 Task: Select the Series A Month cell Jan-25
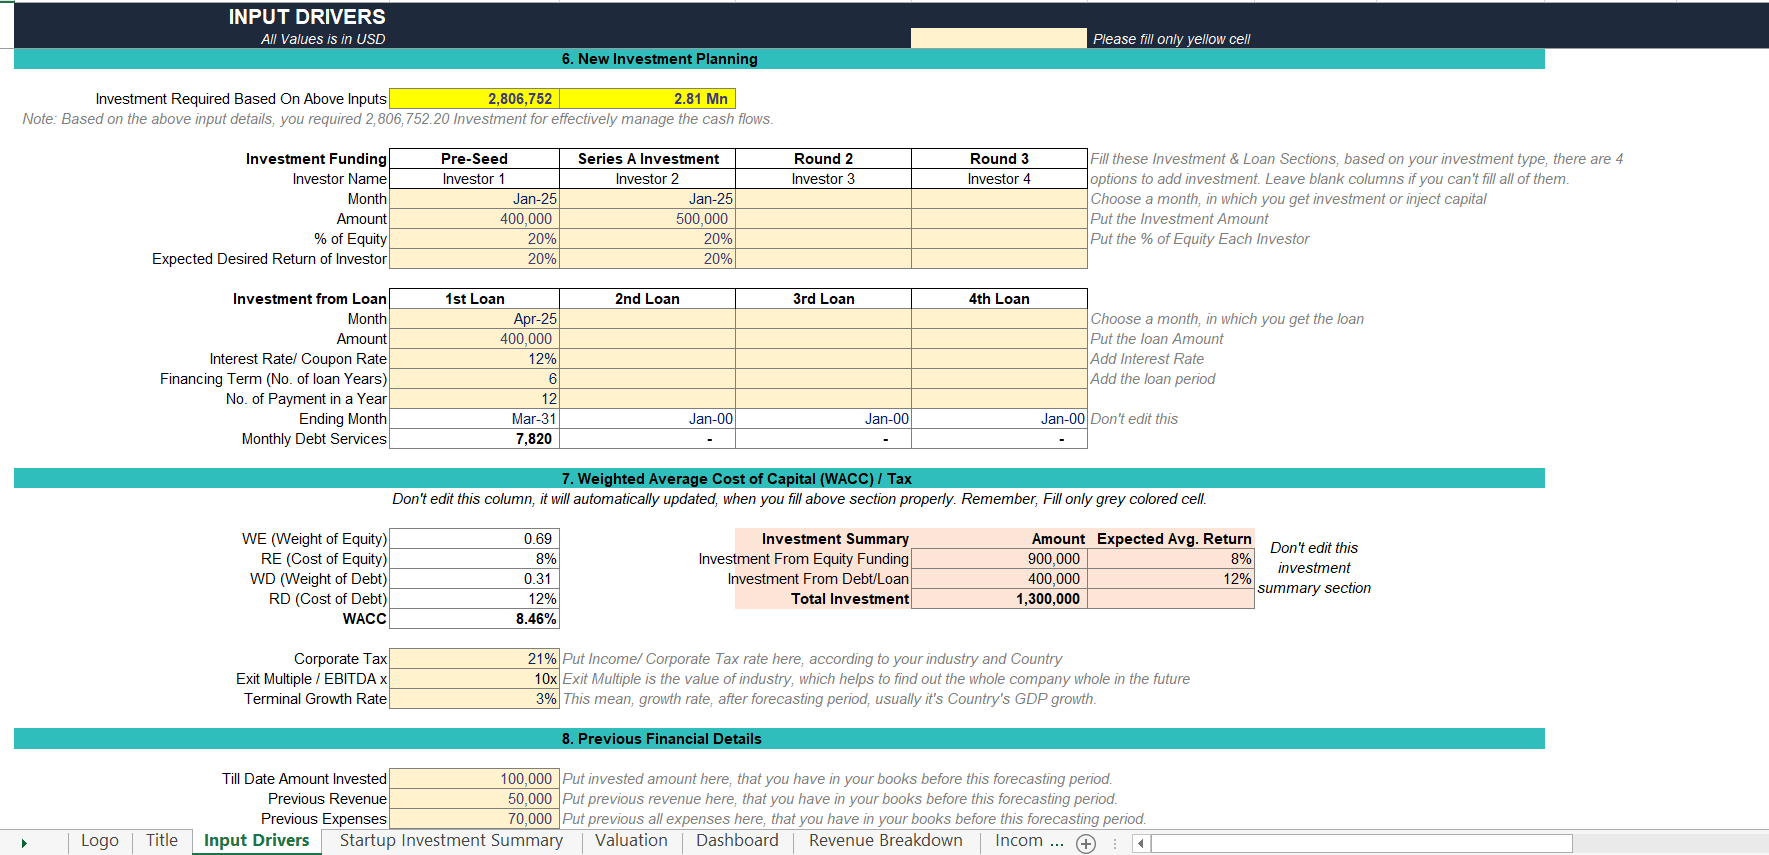(x=647, y=199)
